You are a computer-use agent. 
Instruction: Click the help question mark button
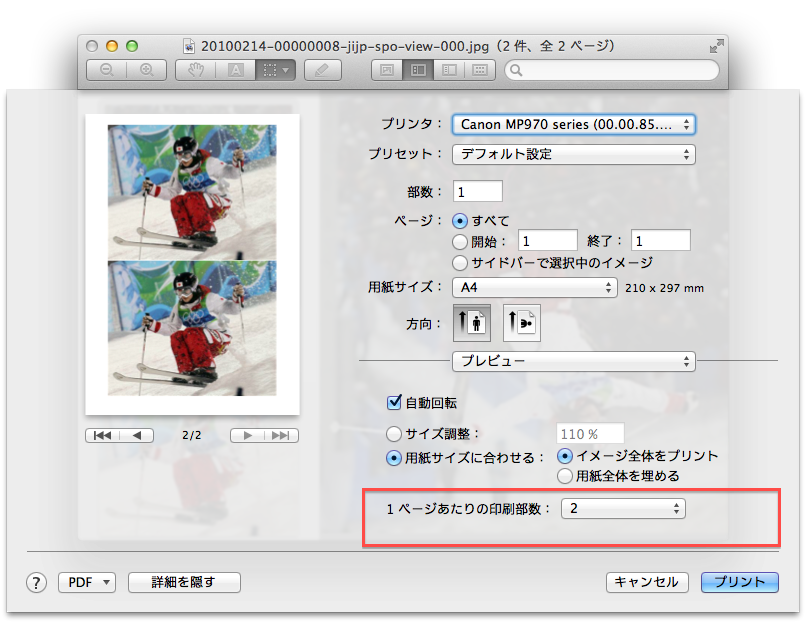37,583
